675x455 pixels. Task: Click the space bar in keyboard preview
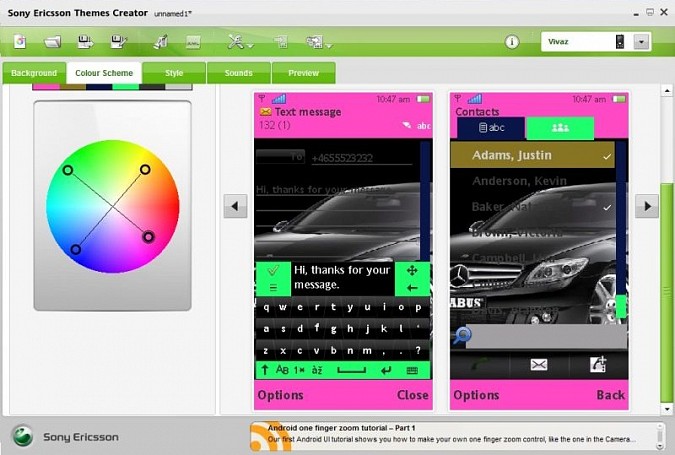coord(351,370)
